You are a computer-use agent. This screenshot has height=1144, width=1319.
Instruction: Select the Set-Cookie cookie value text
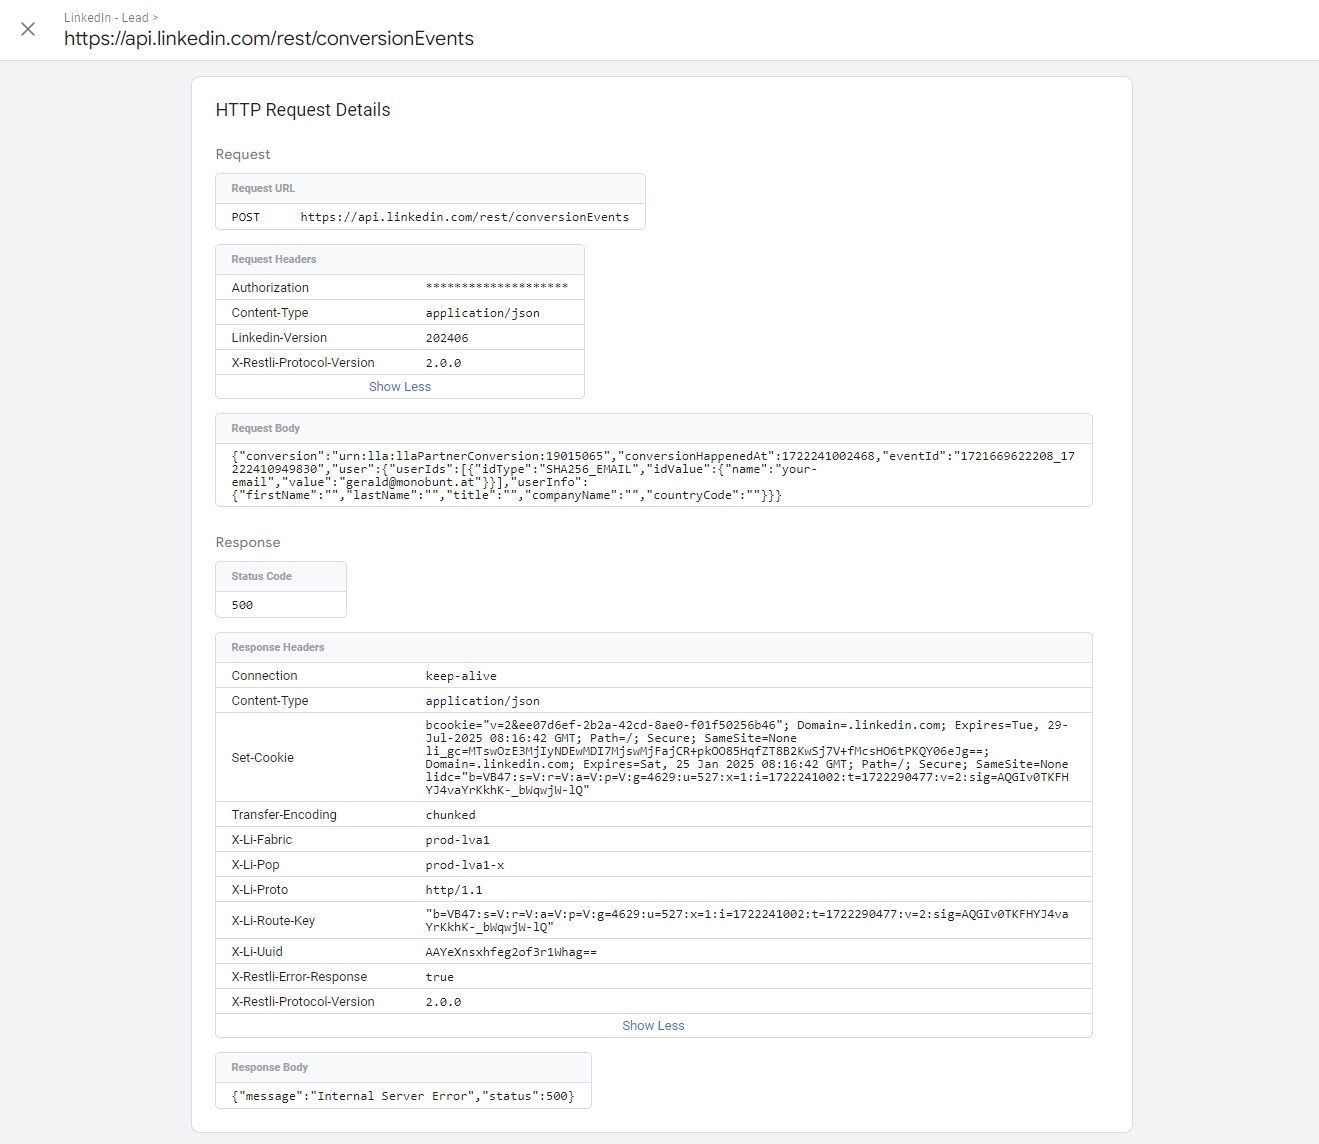(x=747, y=758)
